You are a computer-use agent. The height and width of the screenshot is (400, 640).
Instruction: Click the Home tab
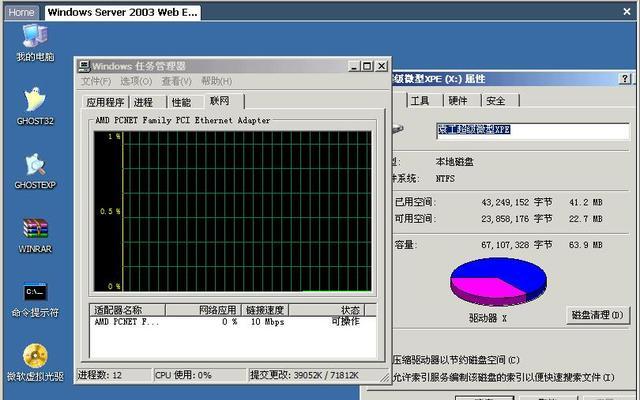(22, 12)
